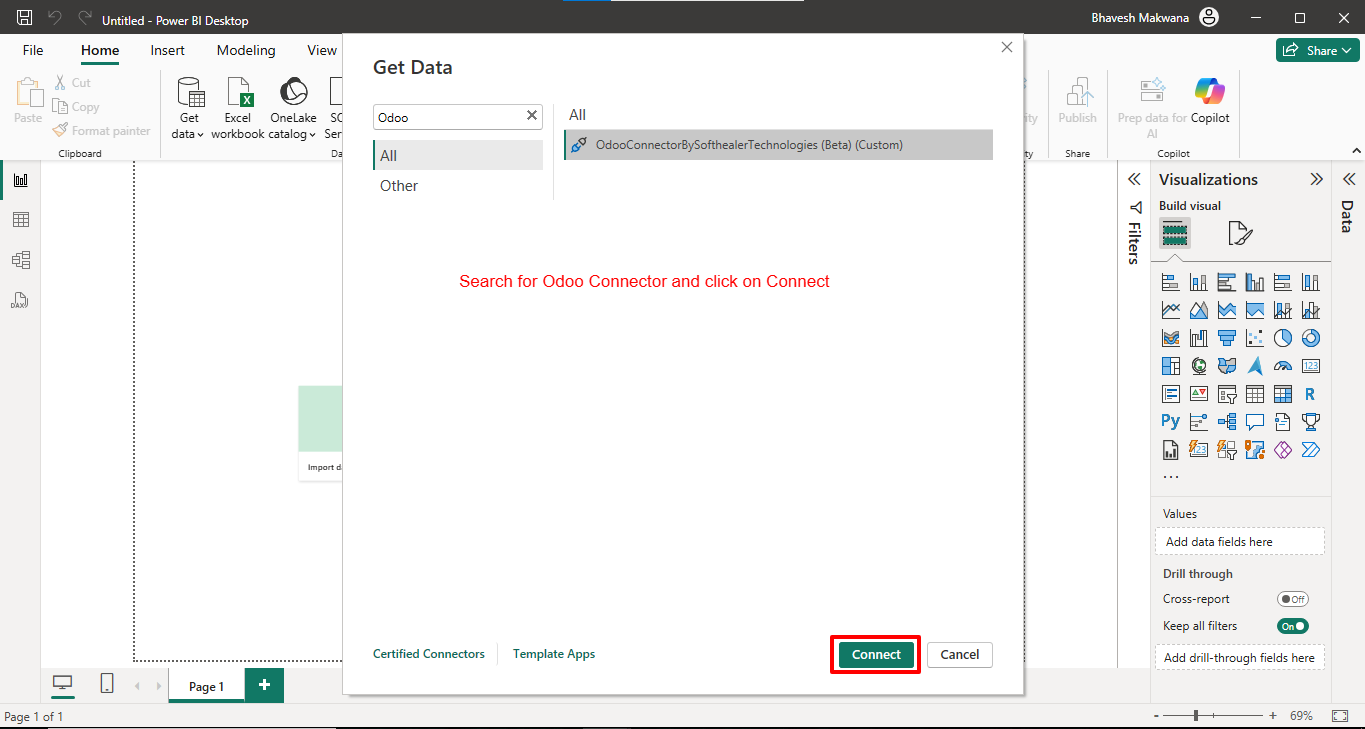Click the Copy icon in Clipboard group
The height and width of the screenshot is (729, 1365).
(x=61, y=107)
